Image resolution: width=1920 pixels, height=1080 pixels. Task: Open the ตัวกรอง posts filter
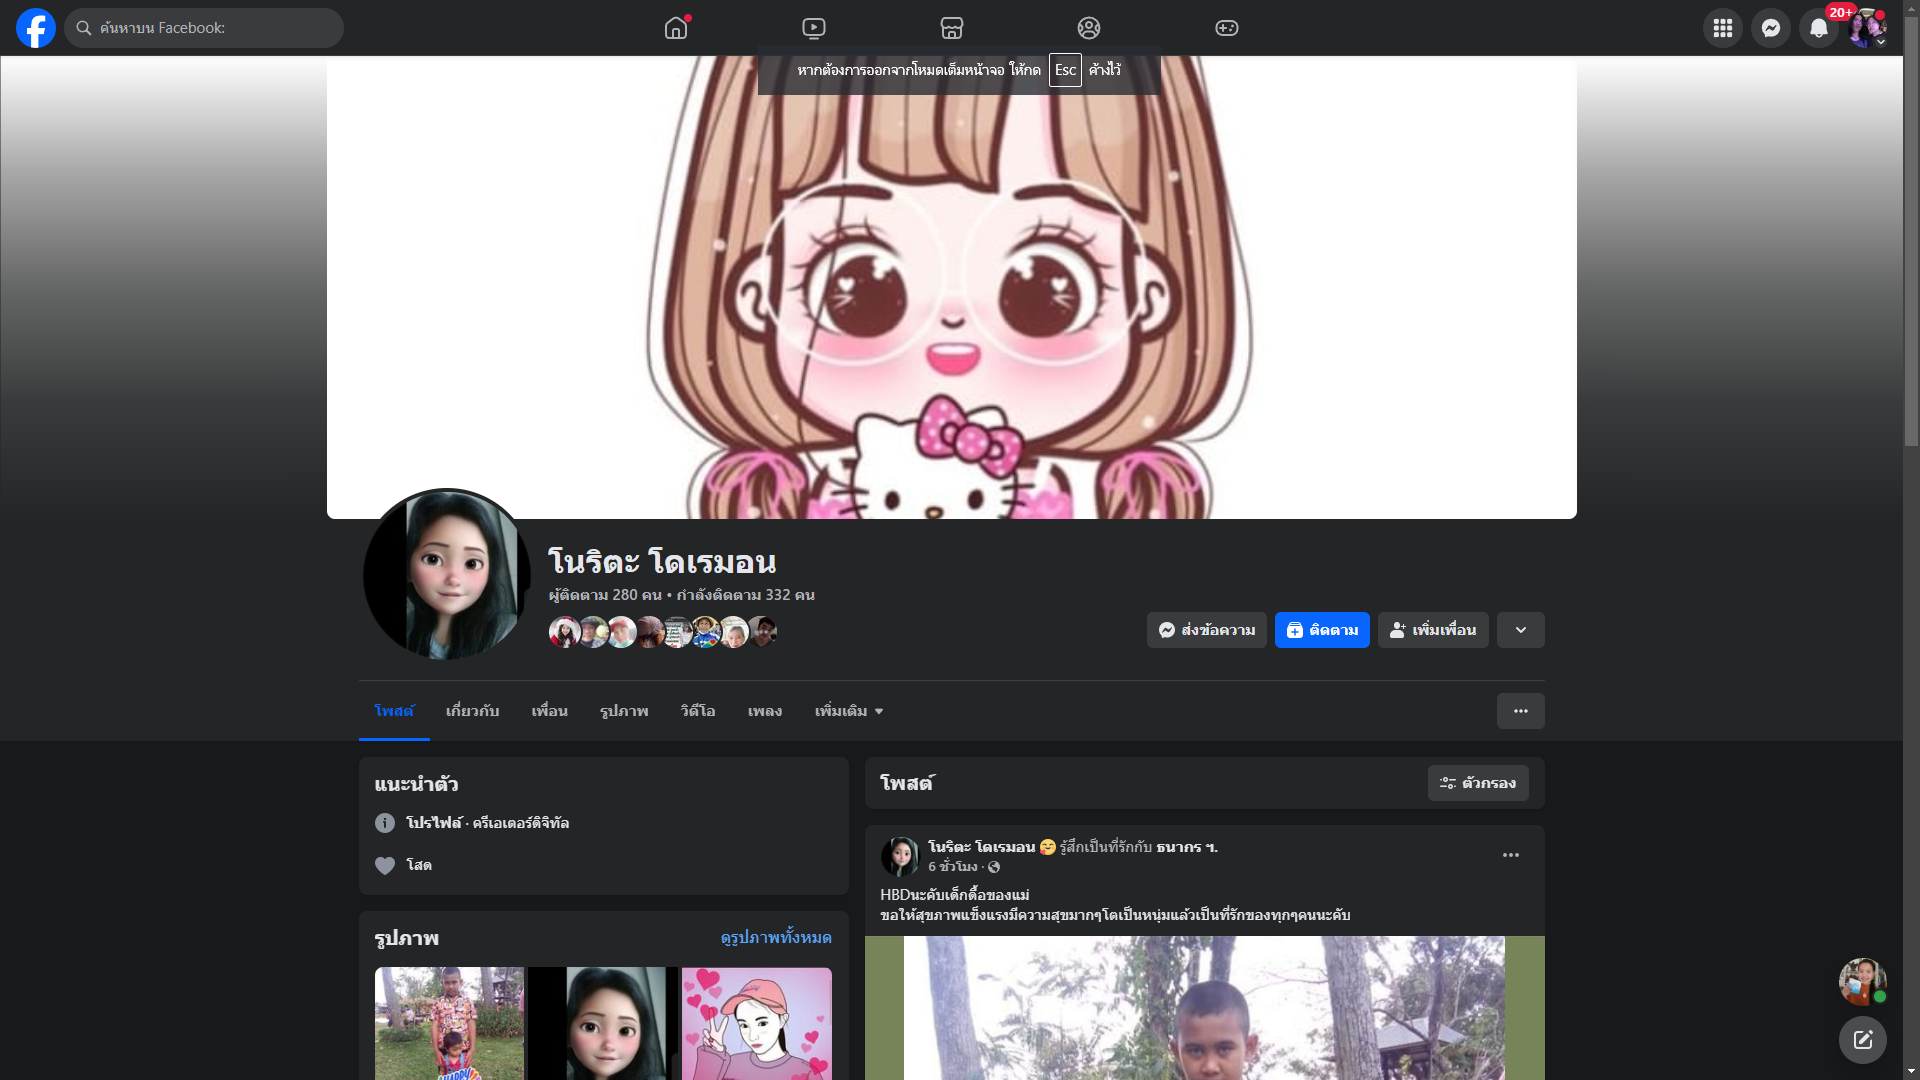click(1478, 783)
